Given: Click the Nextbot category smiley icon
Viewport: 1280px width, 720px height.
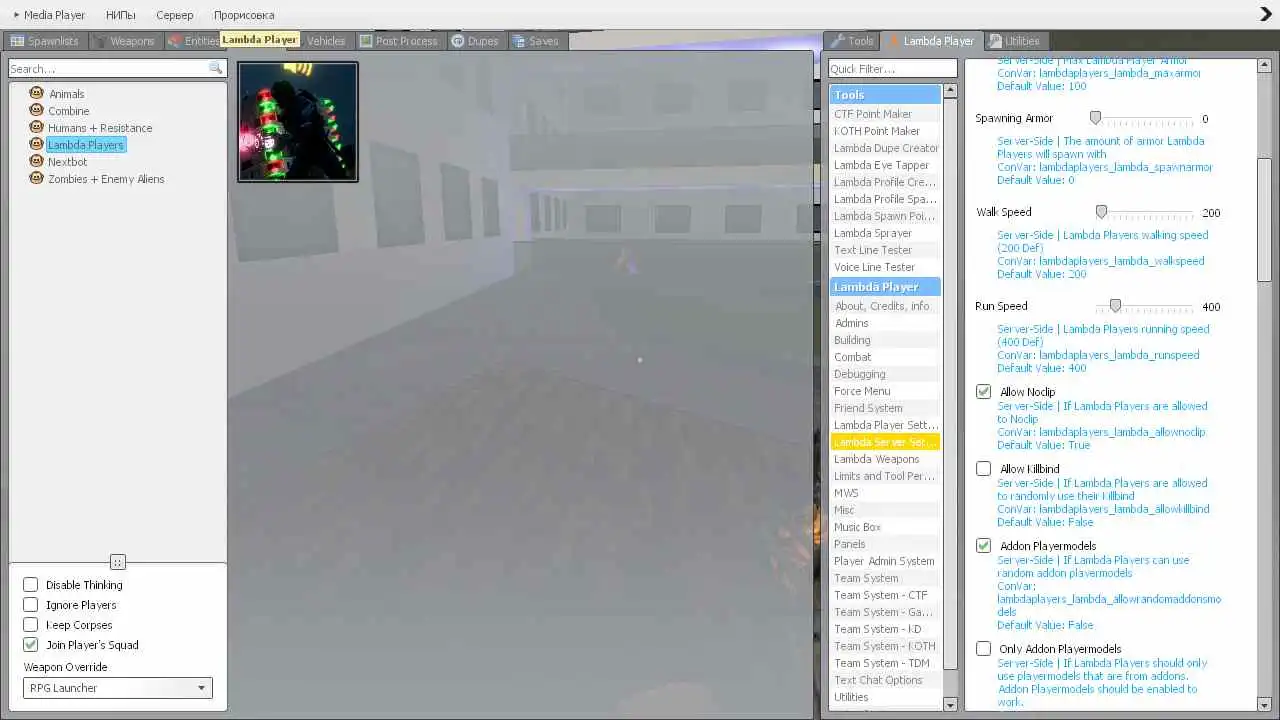Looking at the screenshot, I should pyautogui.click(x=37, y=161).
